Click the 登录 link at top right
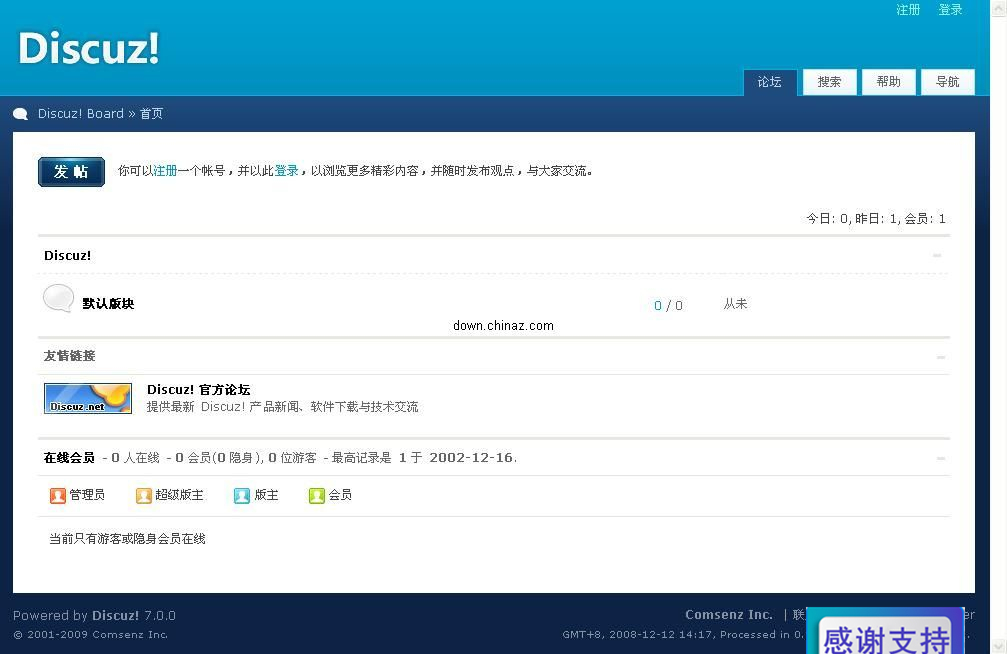 click(x=950, y=10)
